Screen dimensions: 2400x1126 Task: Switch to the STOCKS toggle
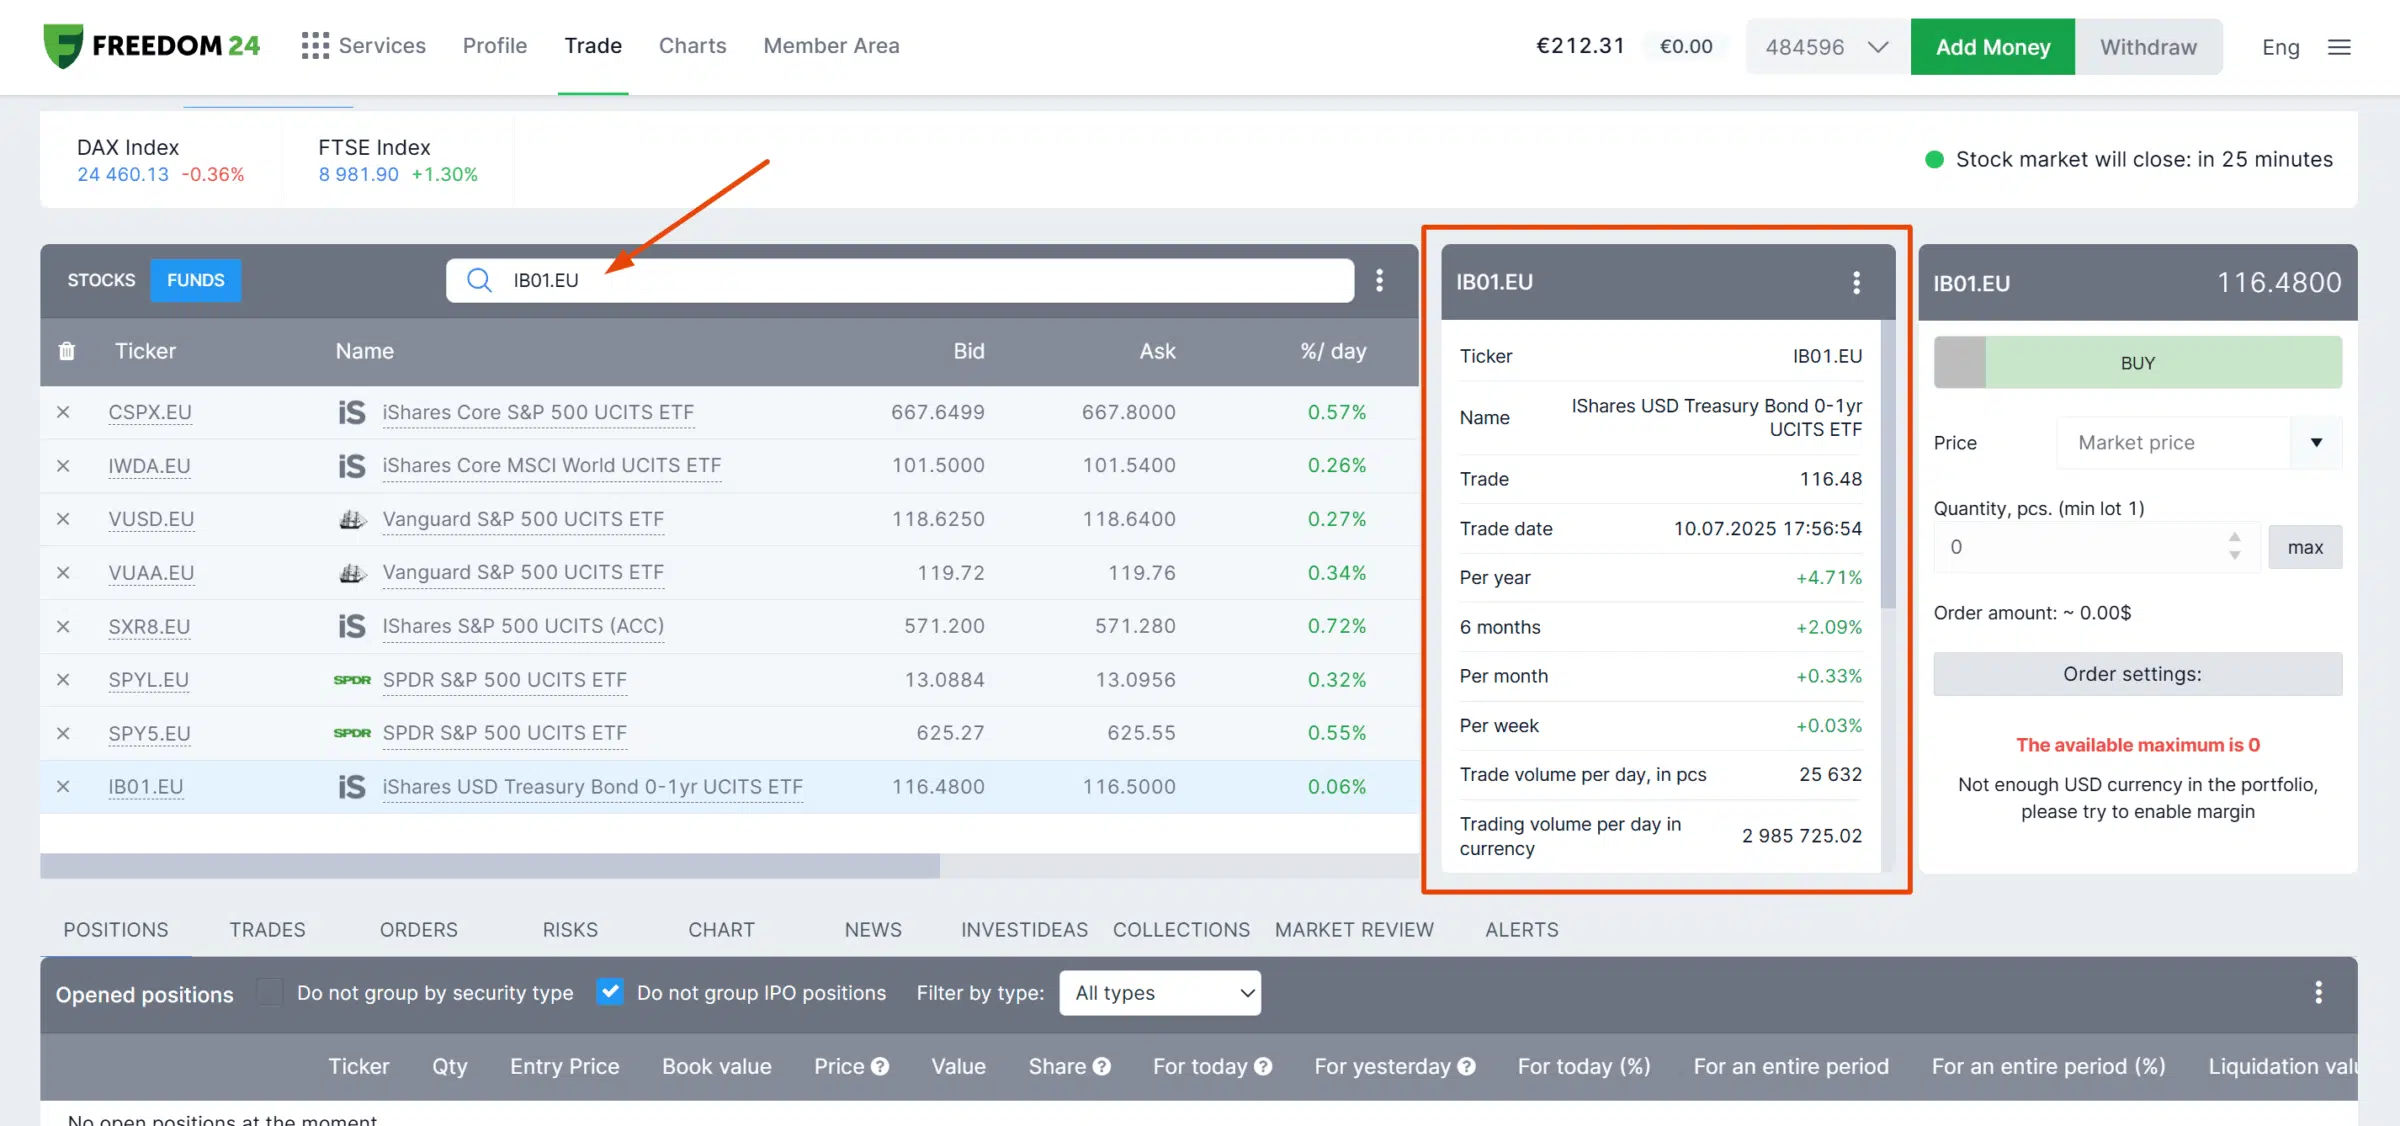point(101,280)
